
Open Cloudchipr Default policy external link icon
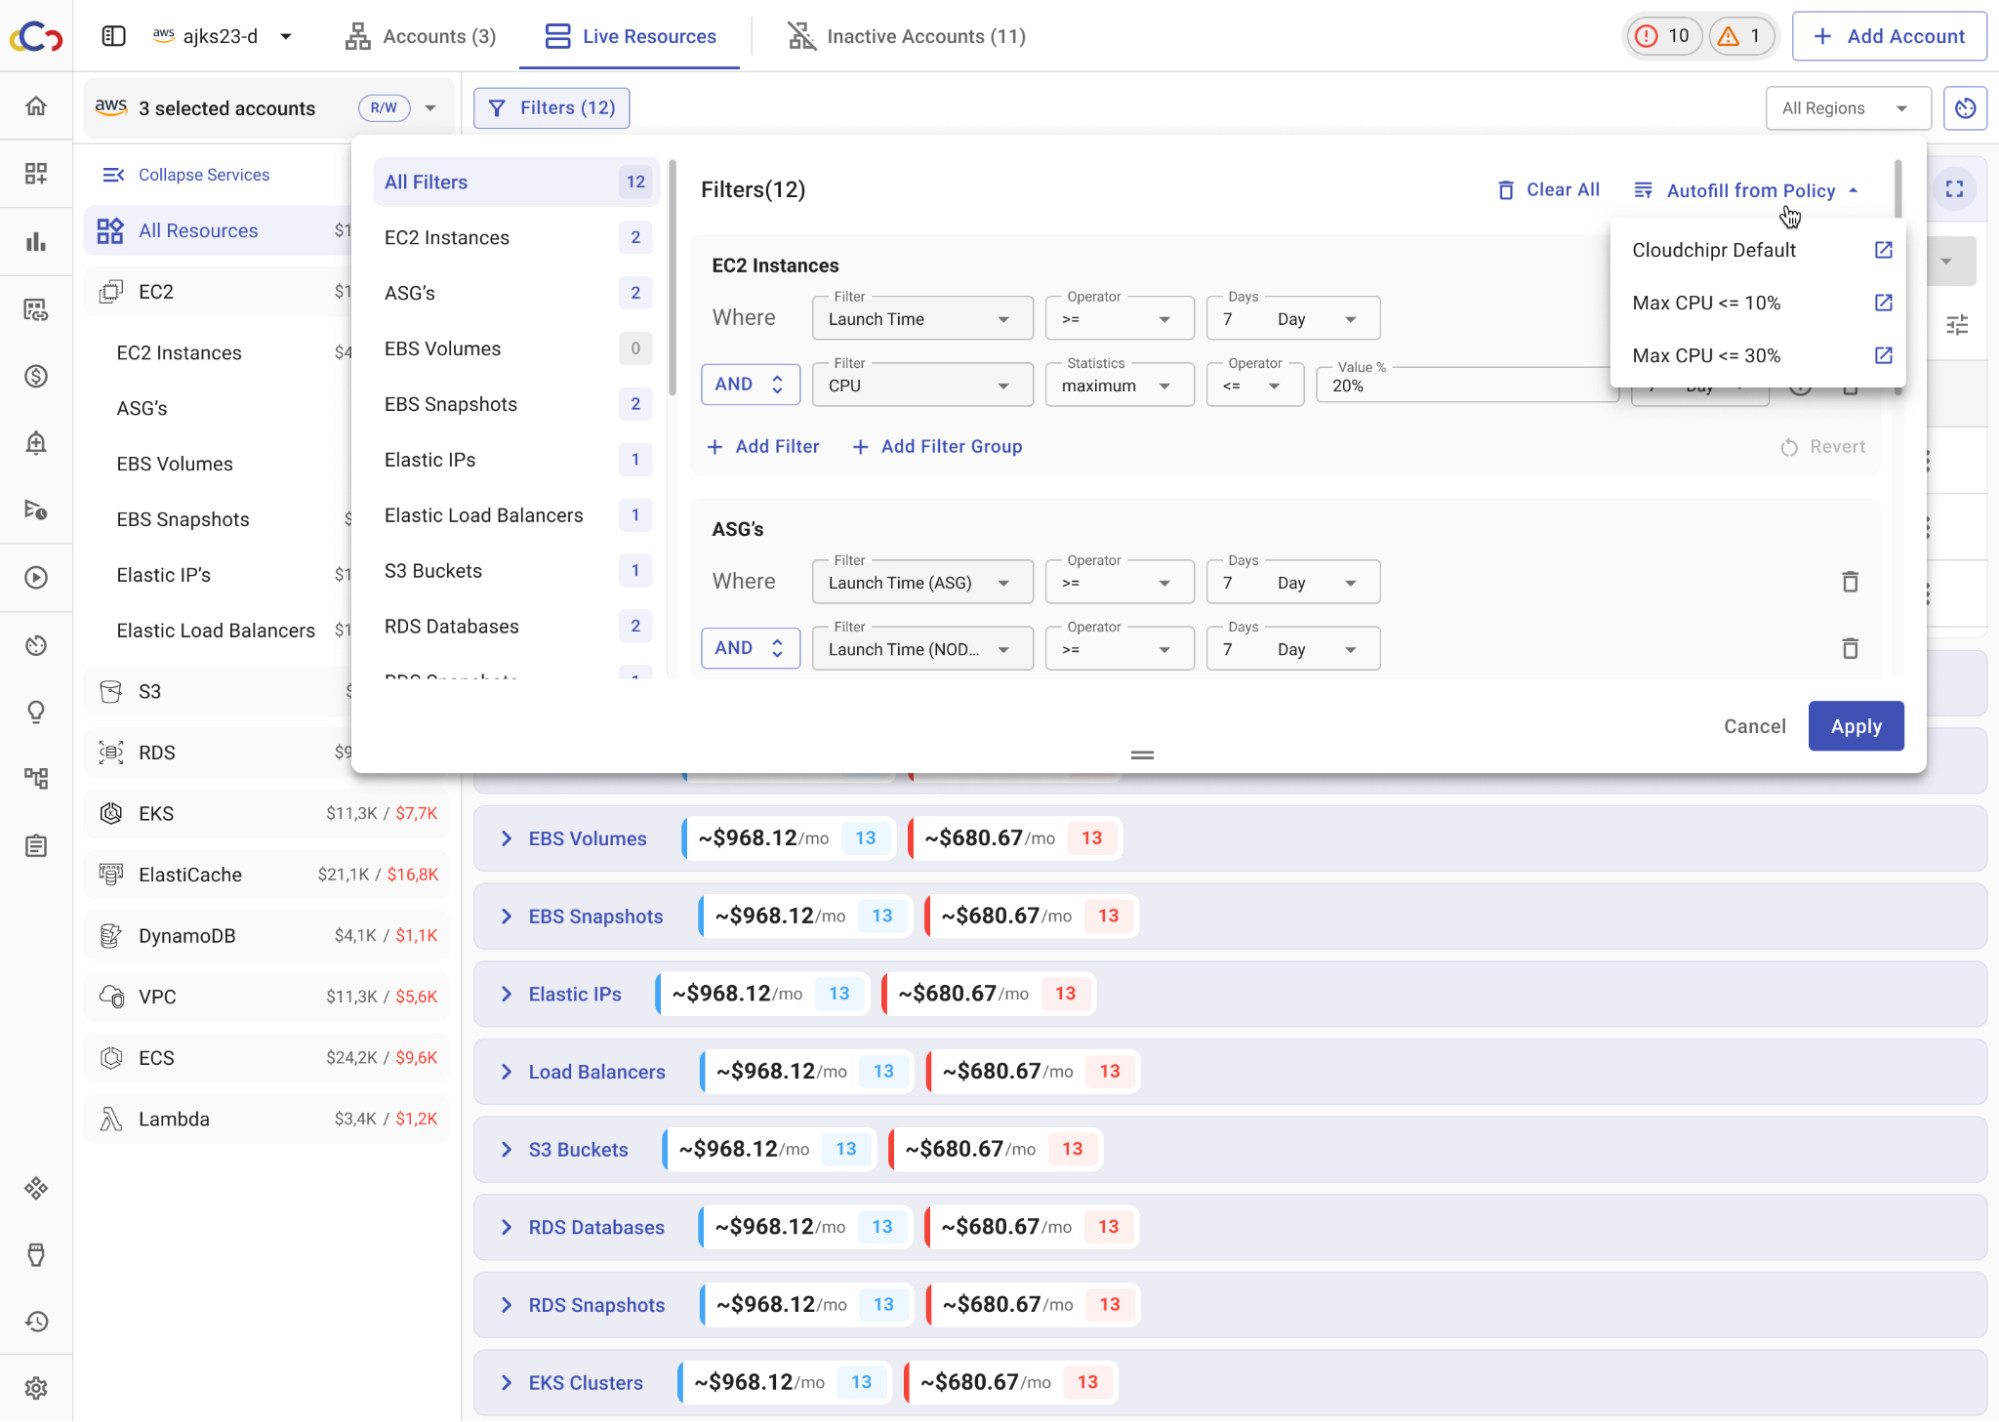[1883, 250]
